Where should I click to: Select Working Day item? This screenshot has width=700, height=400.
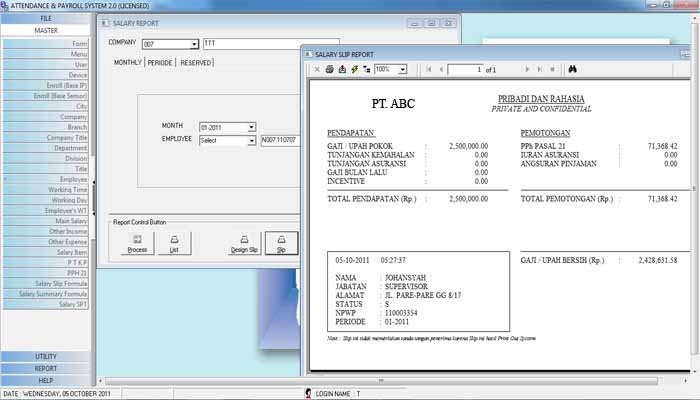[46, 200]
